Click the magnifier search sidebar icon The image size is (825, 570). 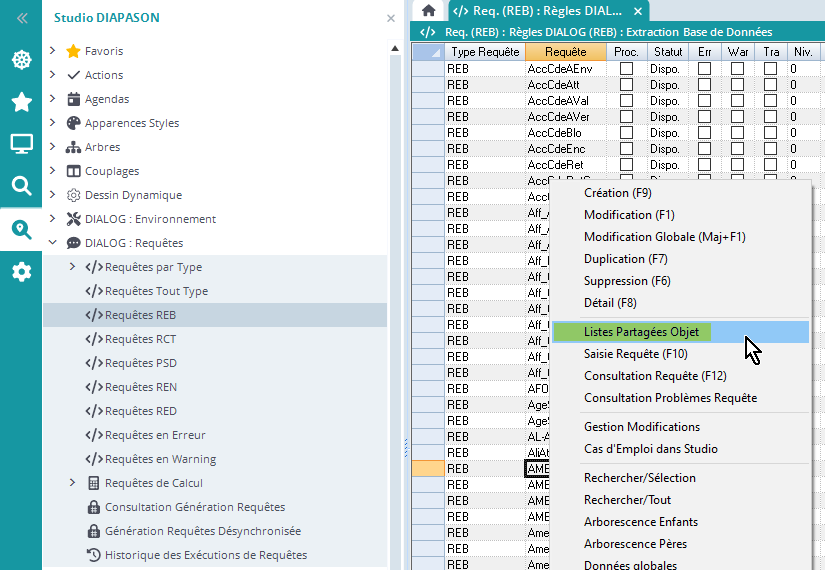[21, 186]
